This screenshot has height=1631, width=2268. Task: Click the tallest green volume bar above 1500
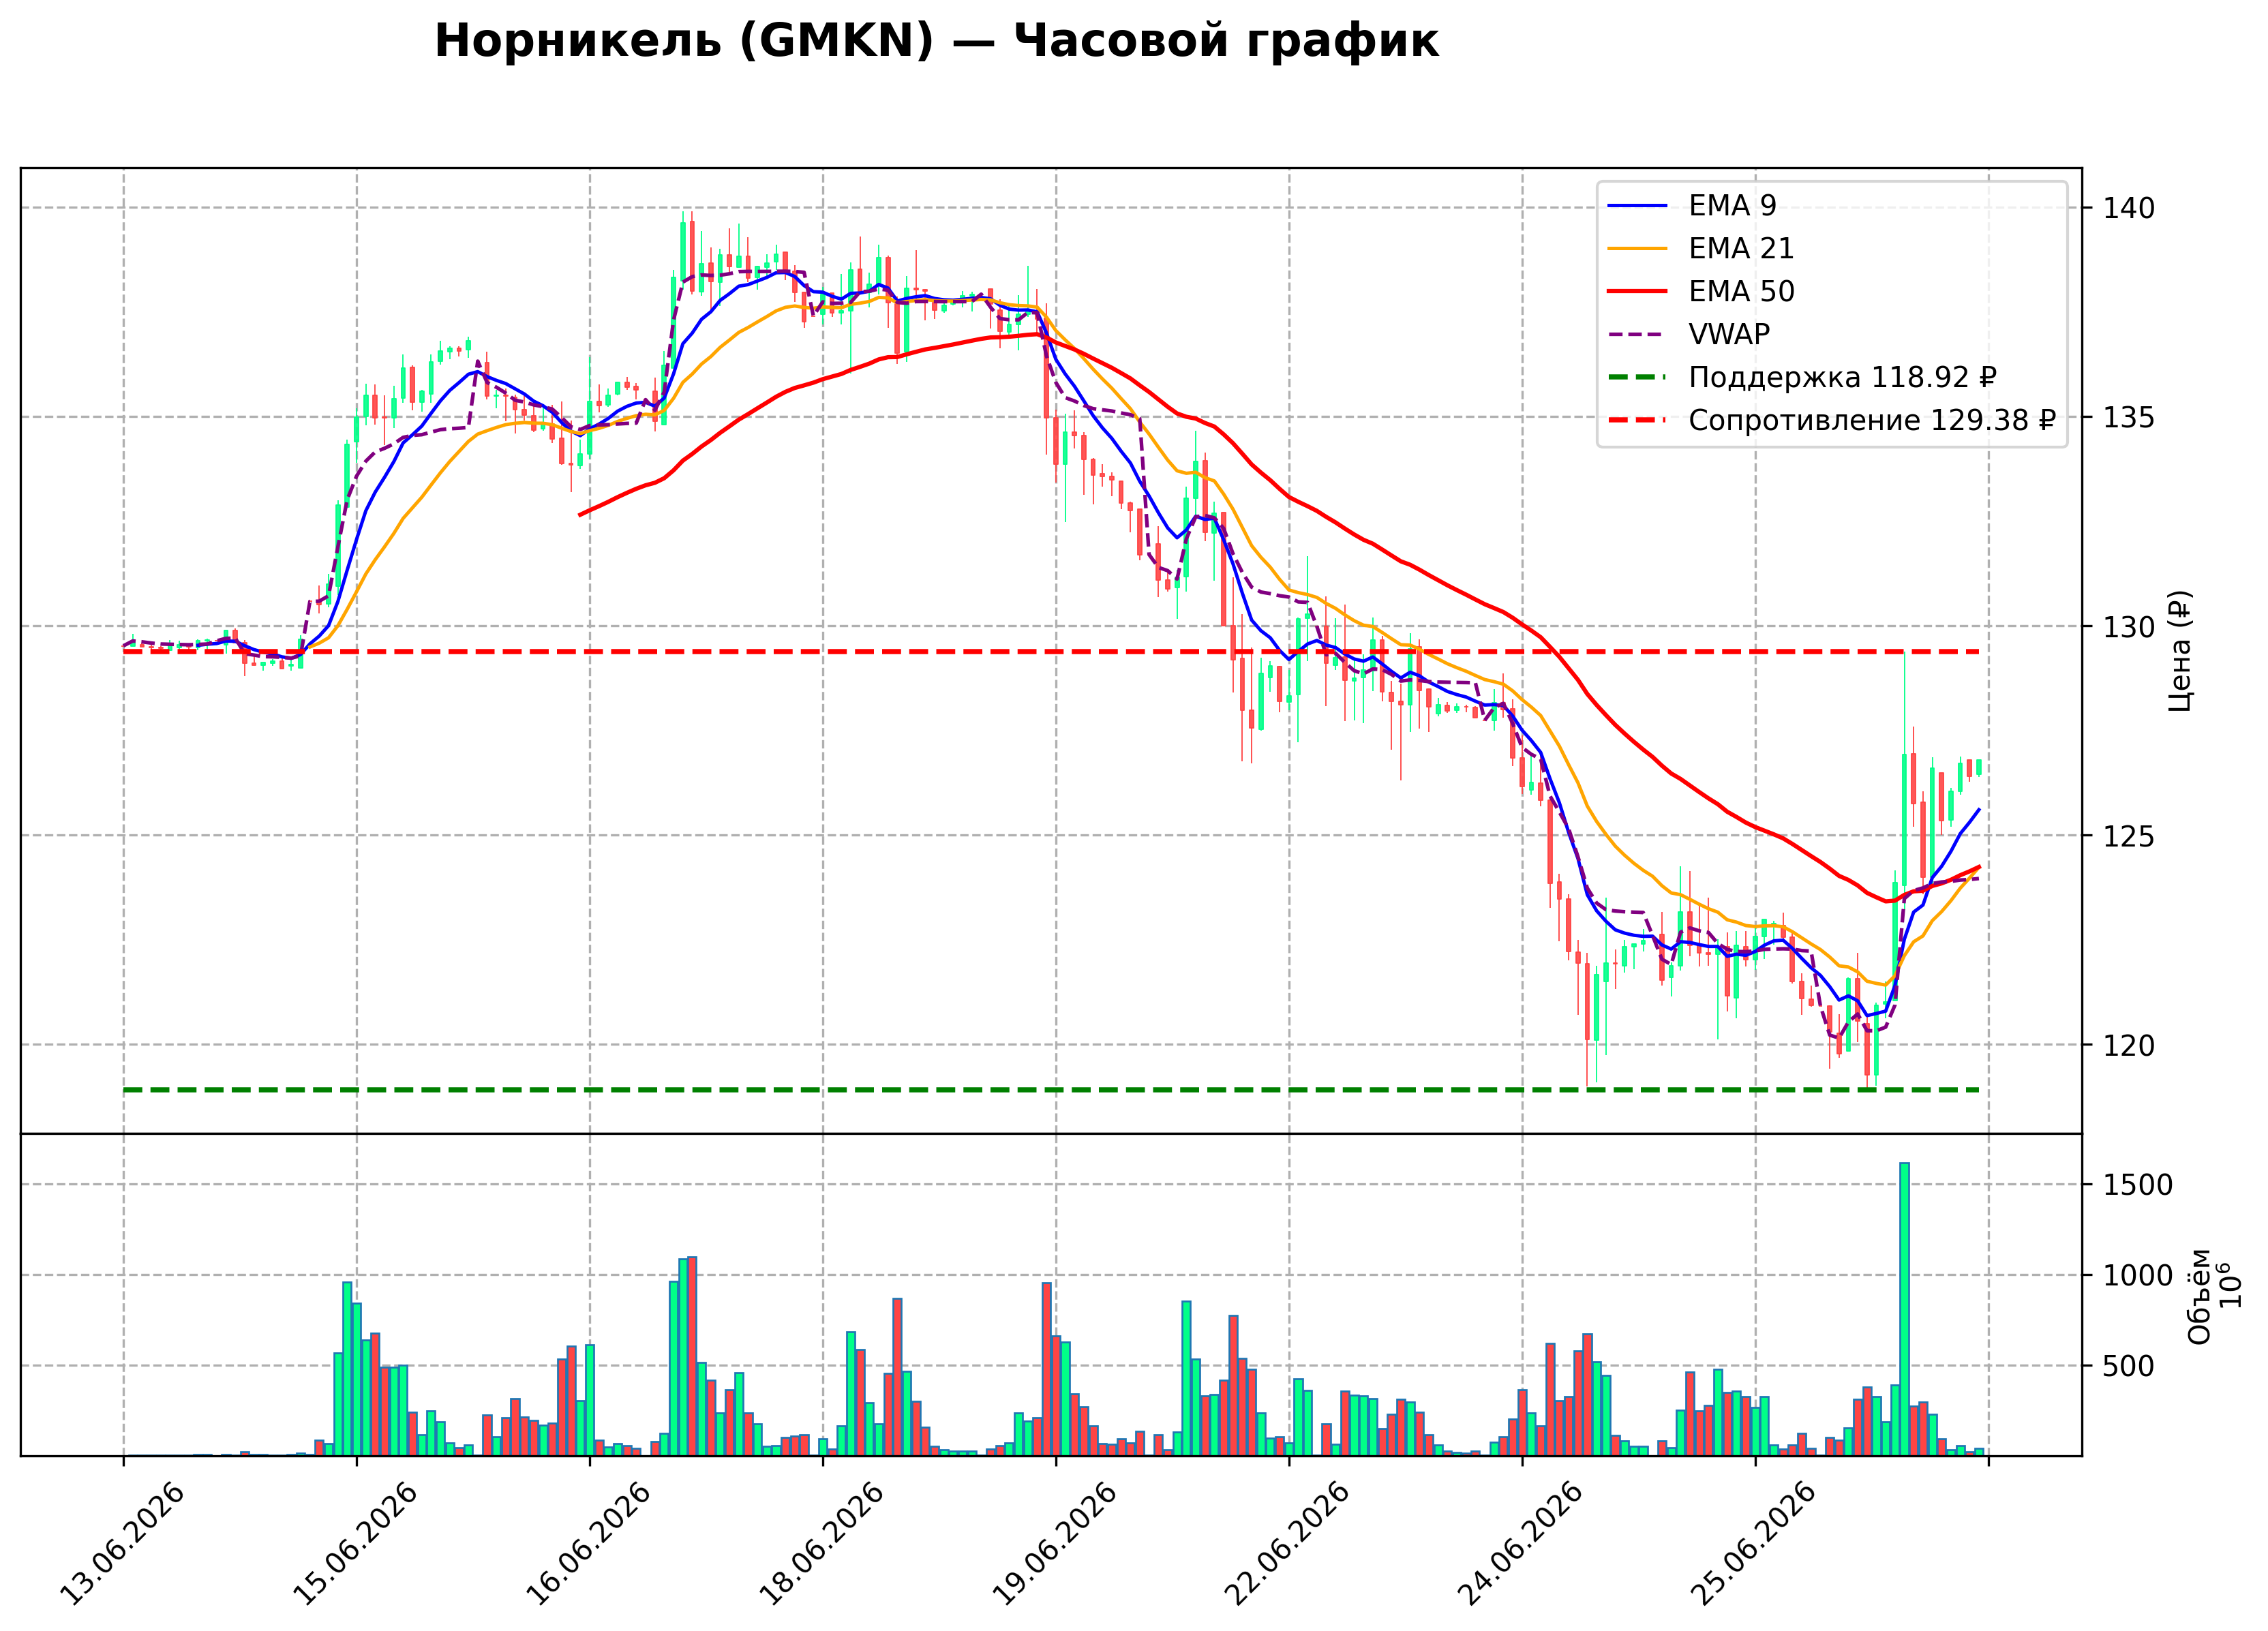pos(1905,1309)
